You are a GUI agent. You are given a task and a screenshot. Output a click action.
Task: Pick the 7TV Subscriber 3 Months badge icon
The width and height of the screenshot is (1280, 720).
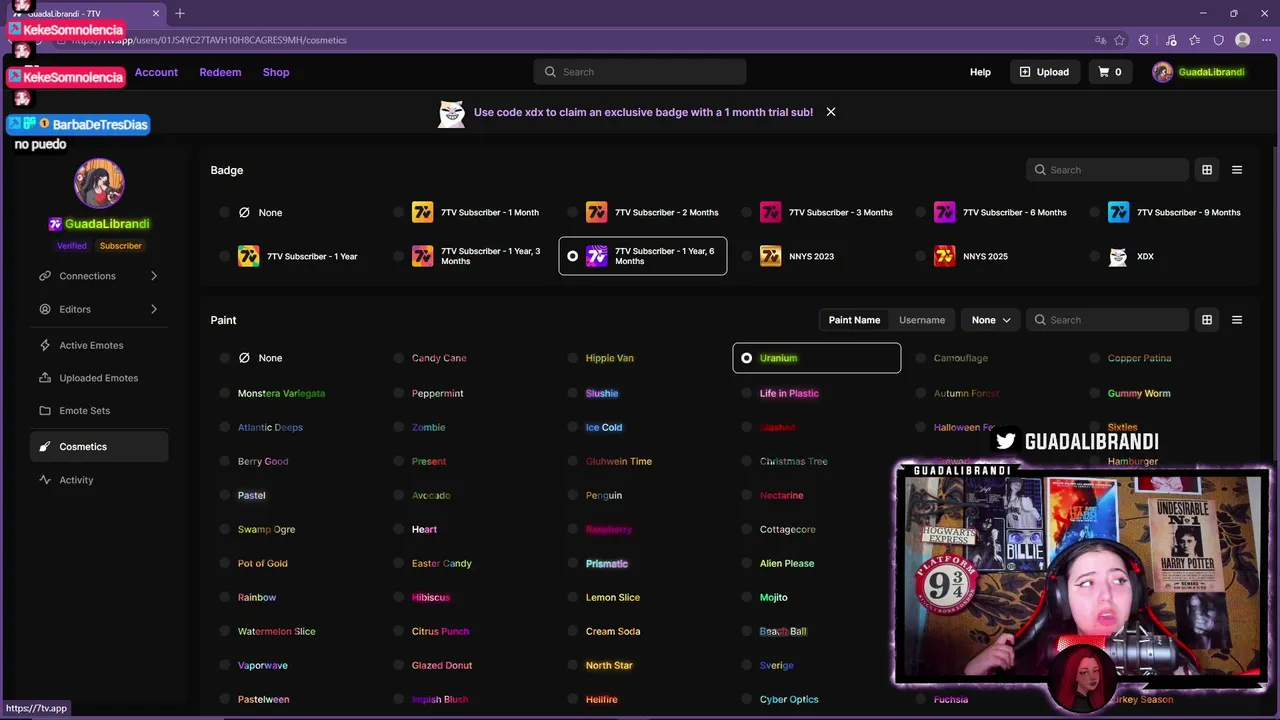click(x=771, y=212)
